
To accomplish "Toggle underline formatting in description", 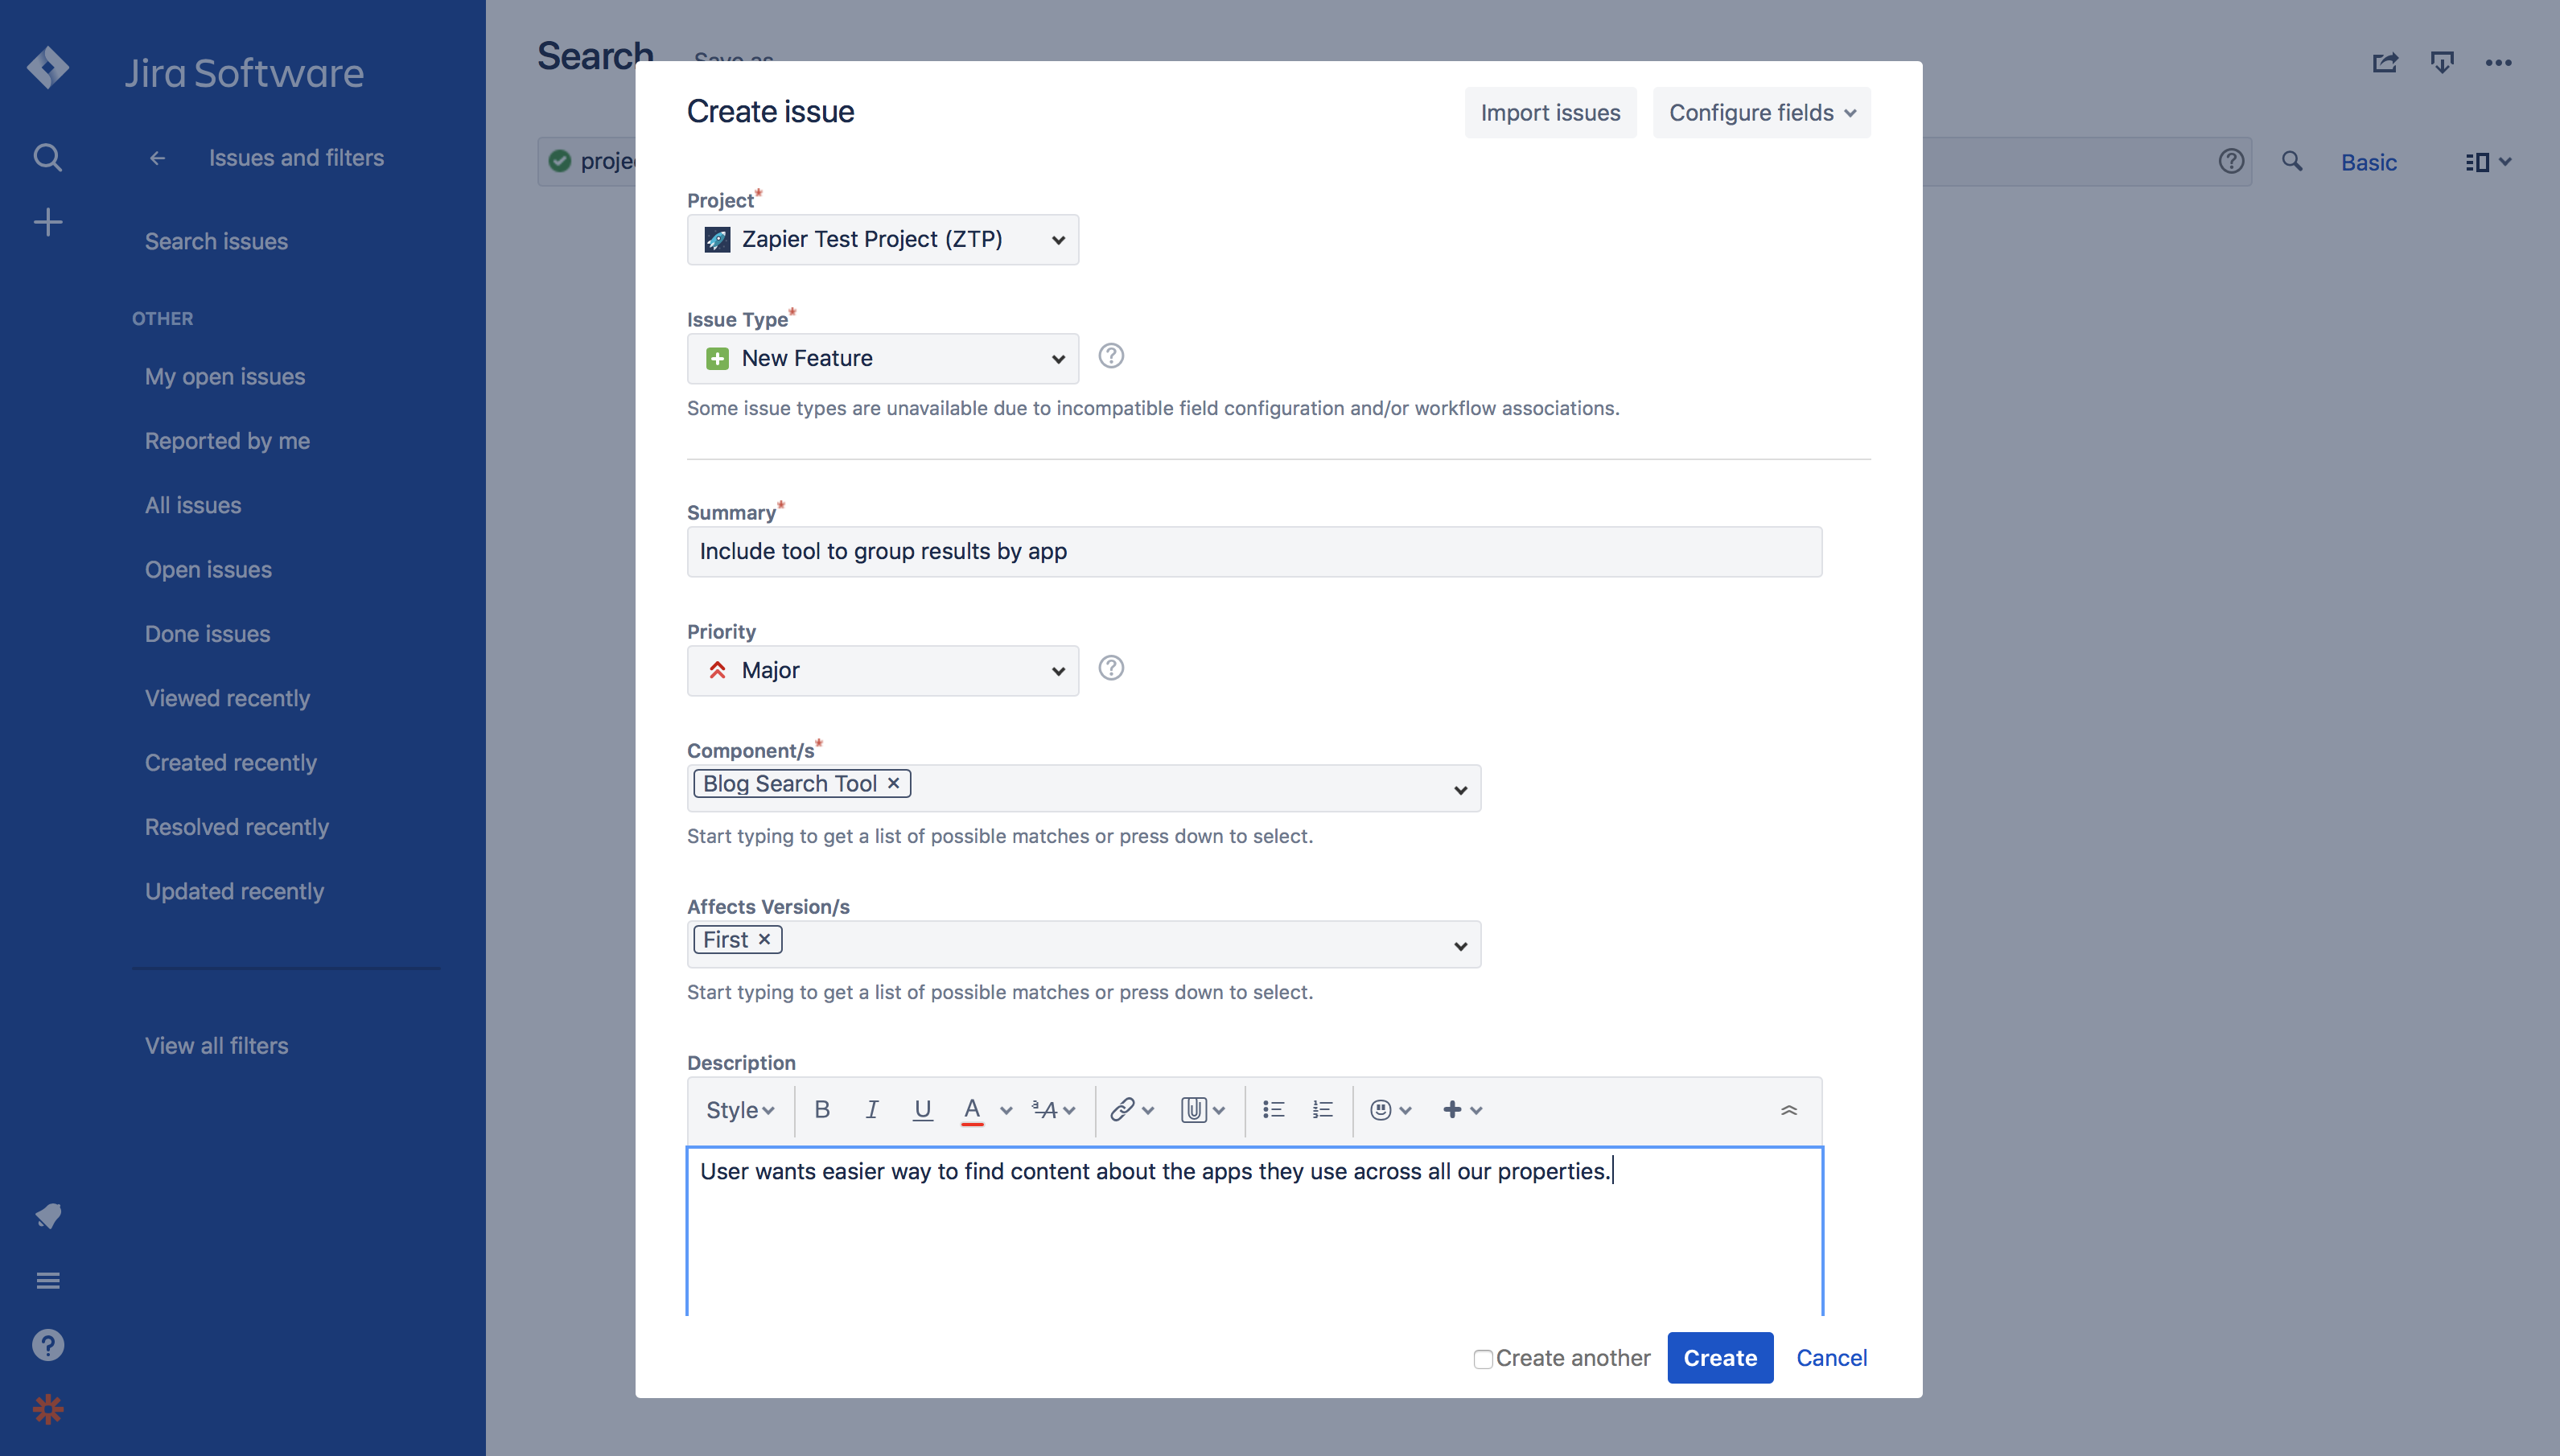I will coord(922,1109).
